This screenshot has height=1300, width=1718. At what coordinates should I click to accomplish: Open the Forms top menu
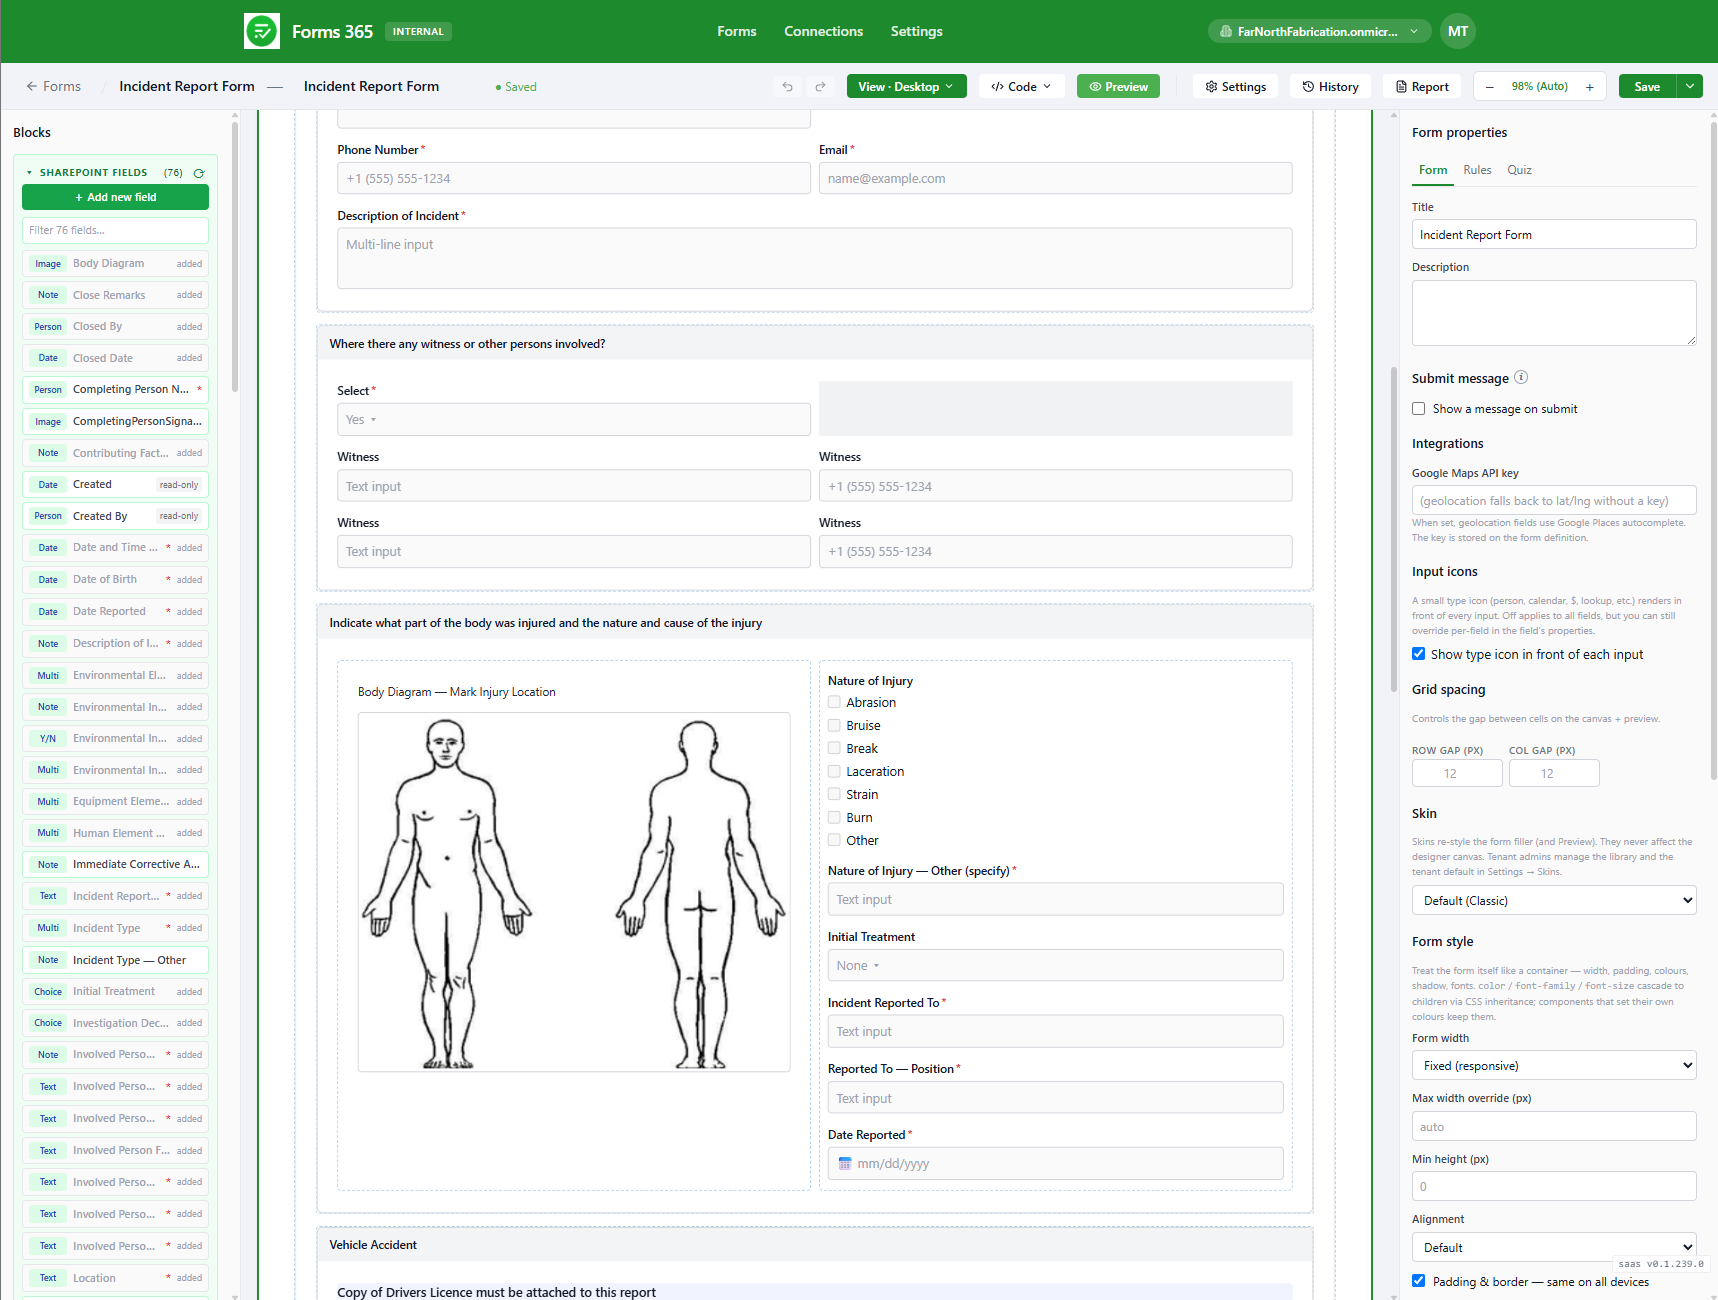coord(736,31)
